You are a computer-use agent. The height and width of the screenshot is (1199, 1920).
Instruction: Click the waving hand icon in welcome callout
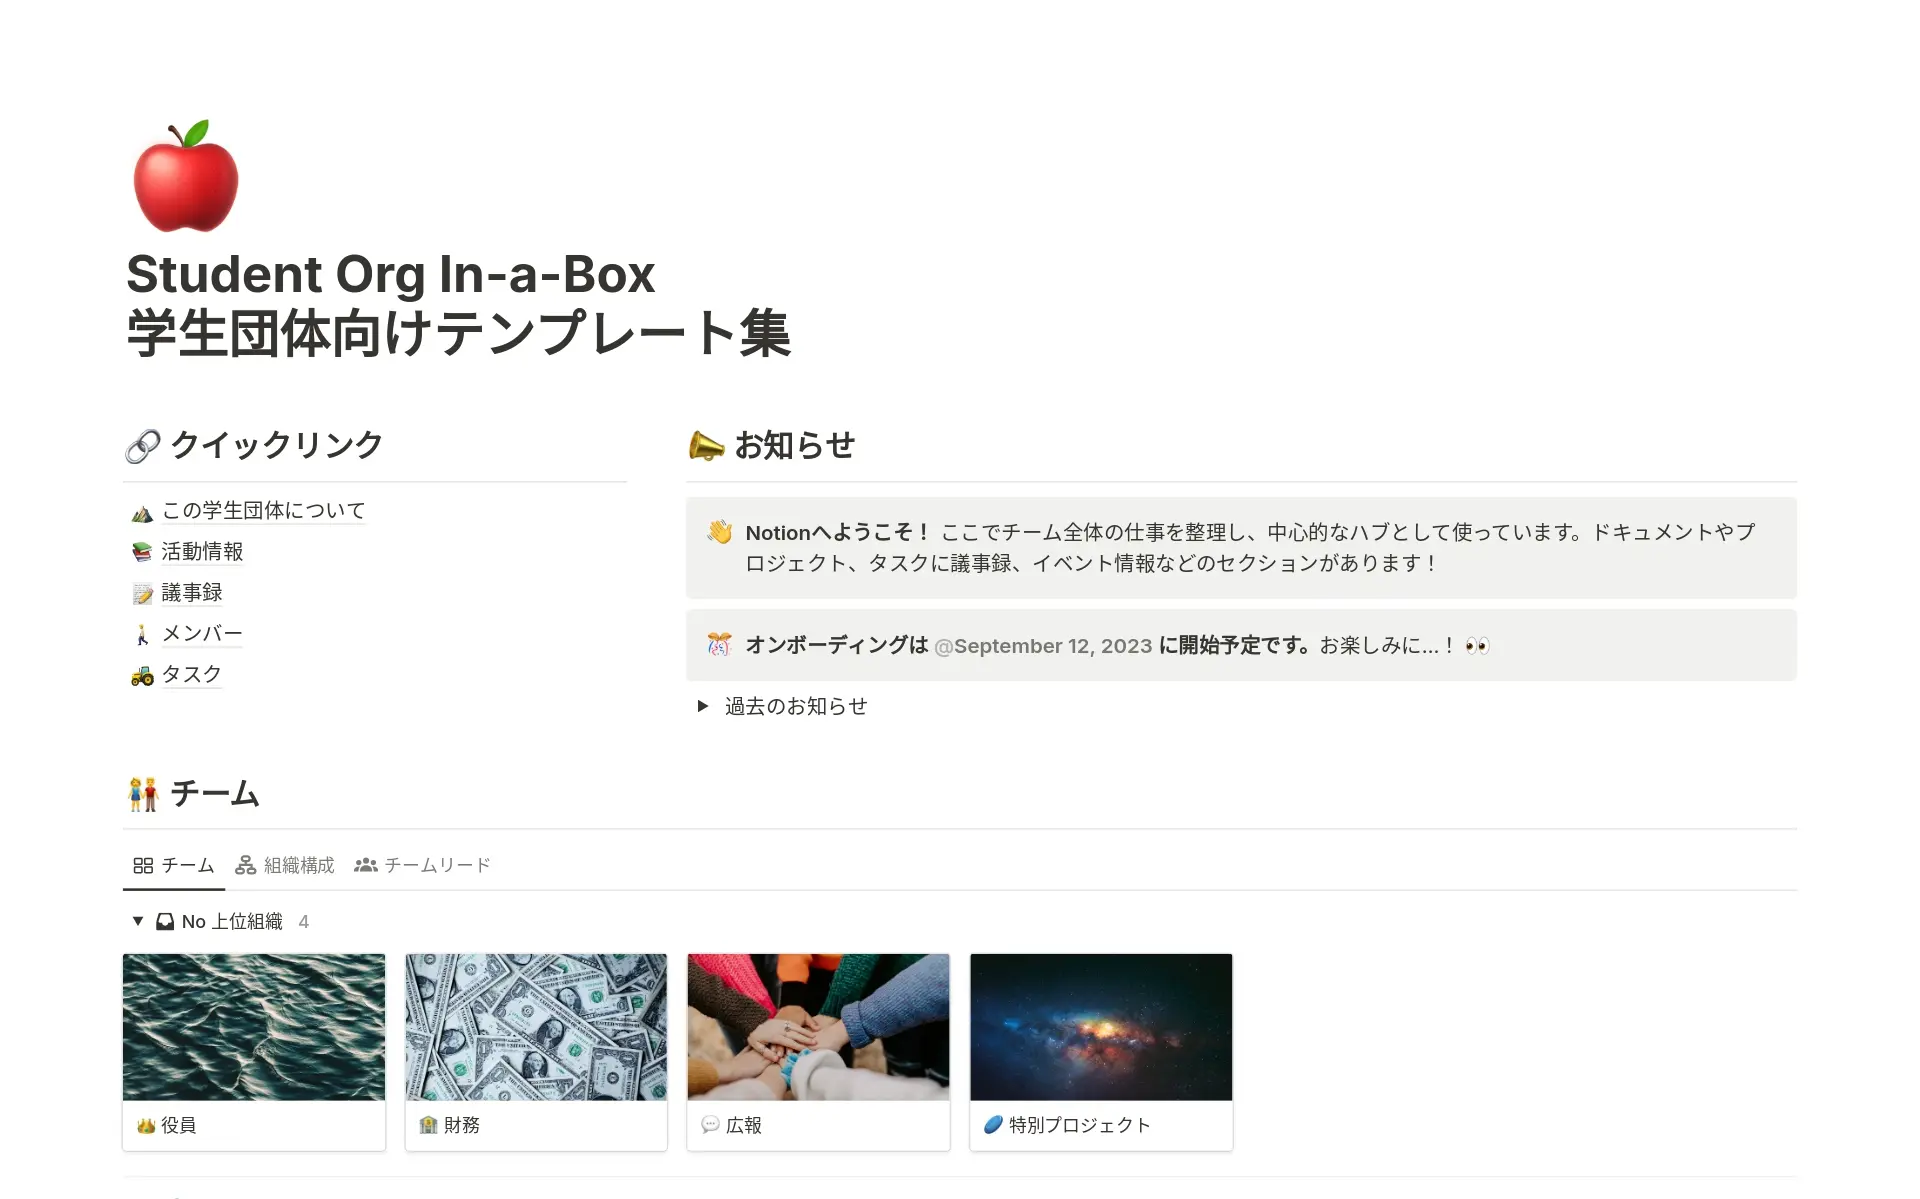pyautogui.click(x=719, y=532)
